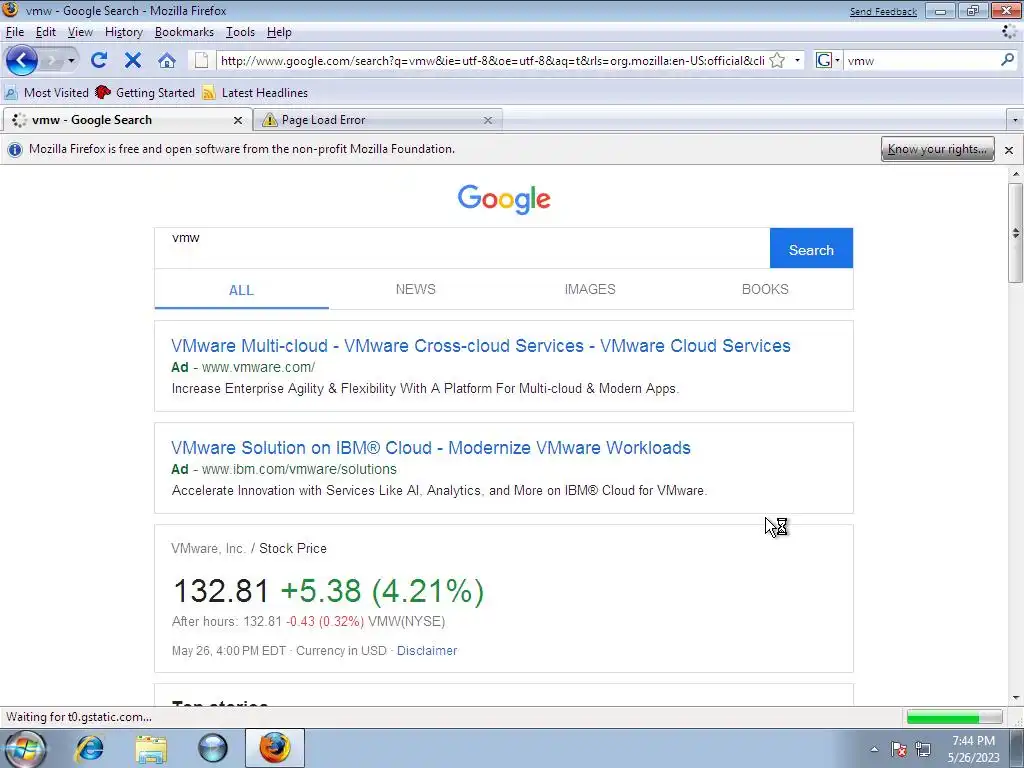Select the NEWS results tab
Image resolution: width=1024 pixels, height=768 pixels.
[x=415, y=289]
